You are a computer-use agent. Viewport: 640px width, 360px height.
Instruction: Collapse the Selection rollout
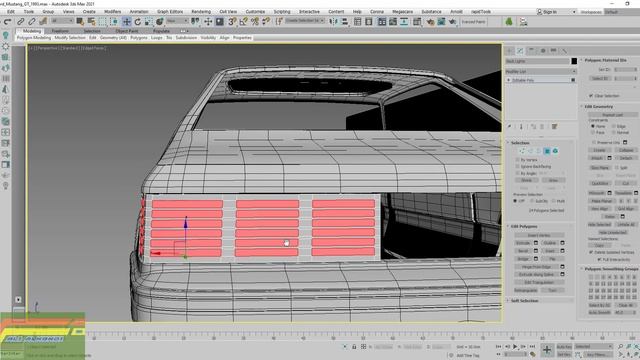[x=520, y=143]
